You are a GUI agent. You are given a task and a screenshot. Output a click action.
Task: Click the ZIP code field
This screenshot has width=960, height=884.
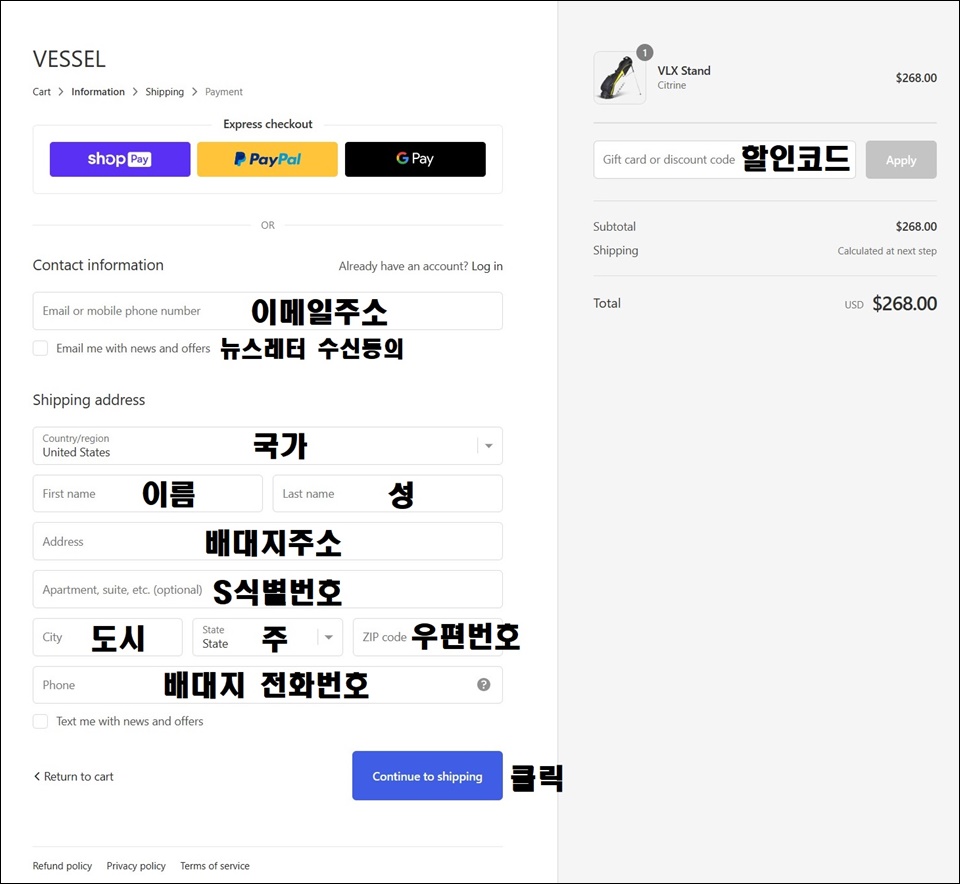(428, 637)
